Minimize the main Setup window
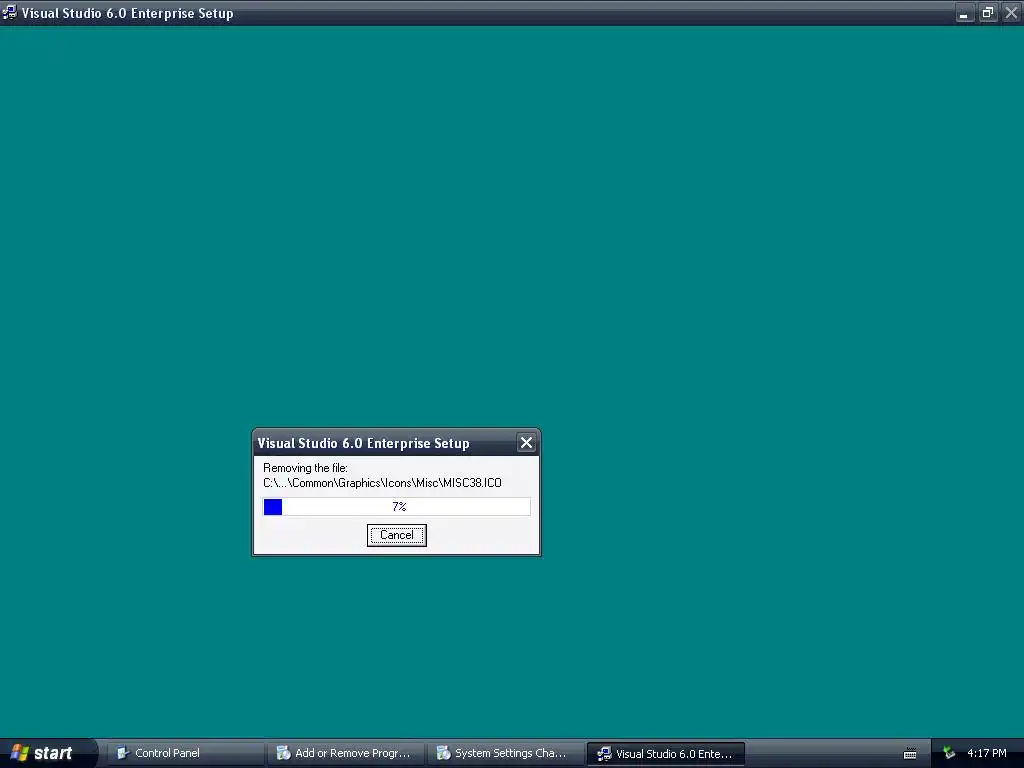This screenshot has width=1024, height=768. 965,13
